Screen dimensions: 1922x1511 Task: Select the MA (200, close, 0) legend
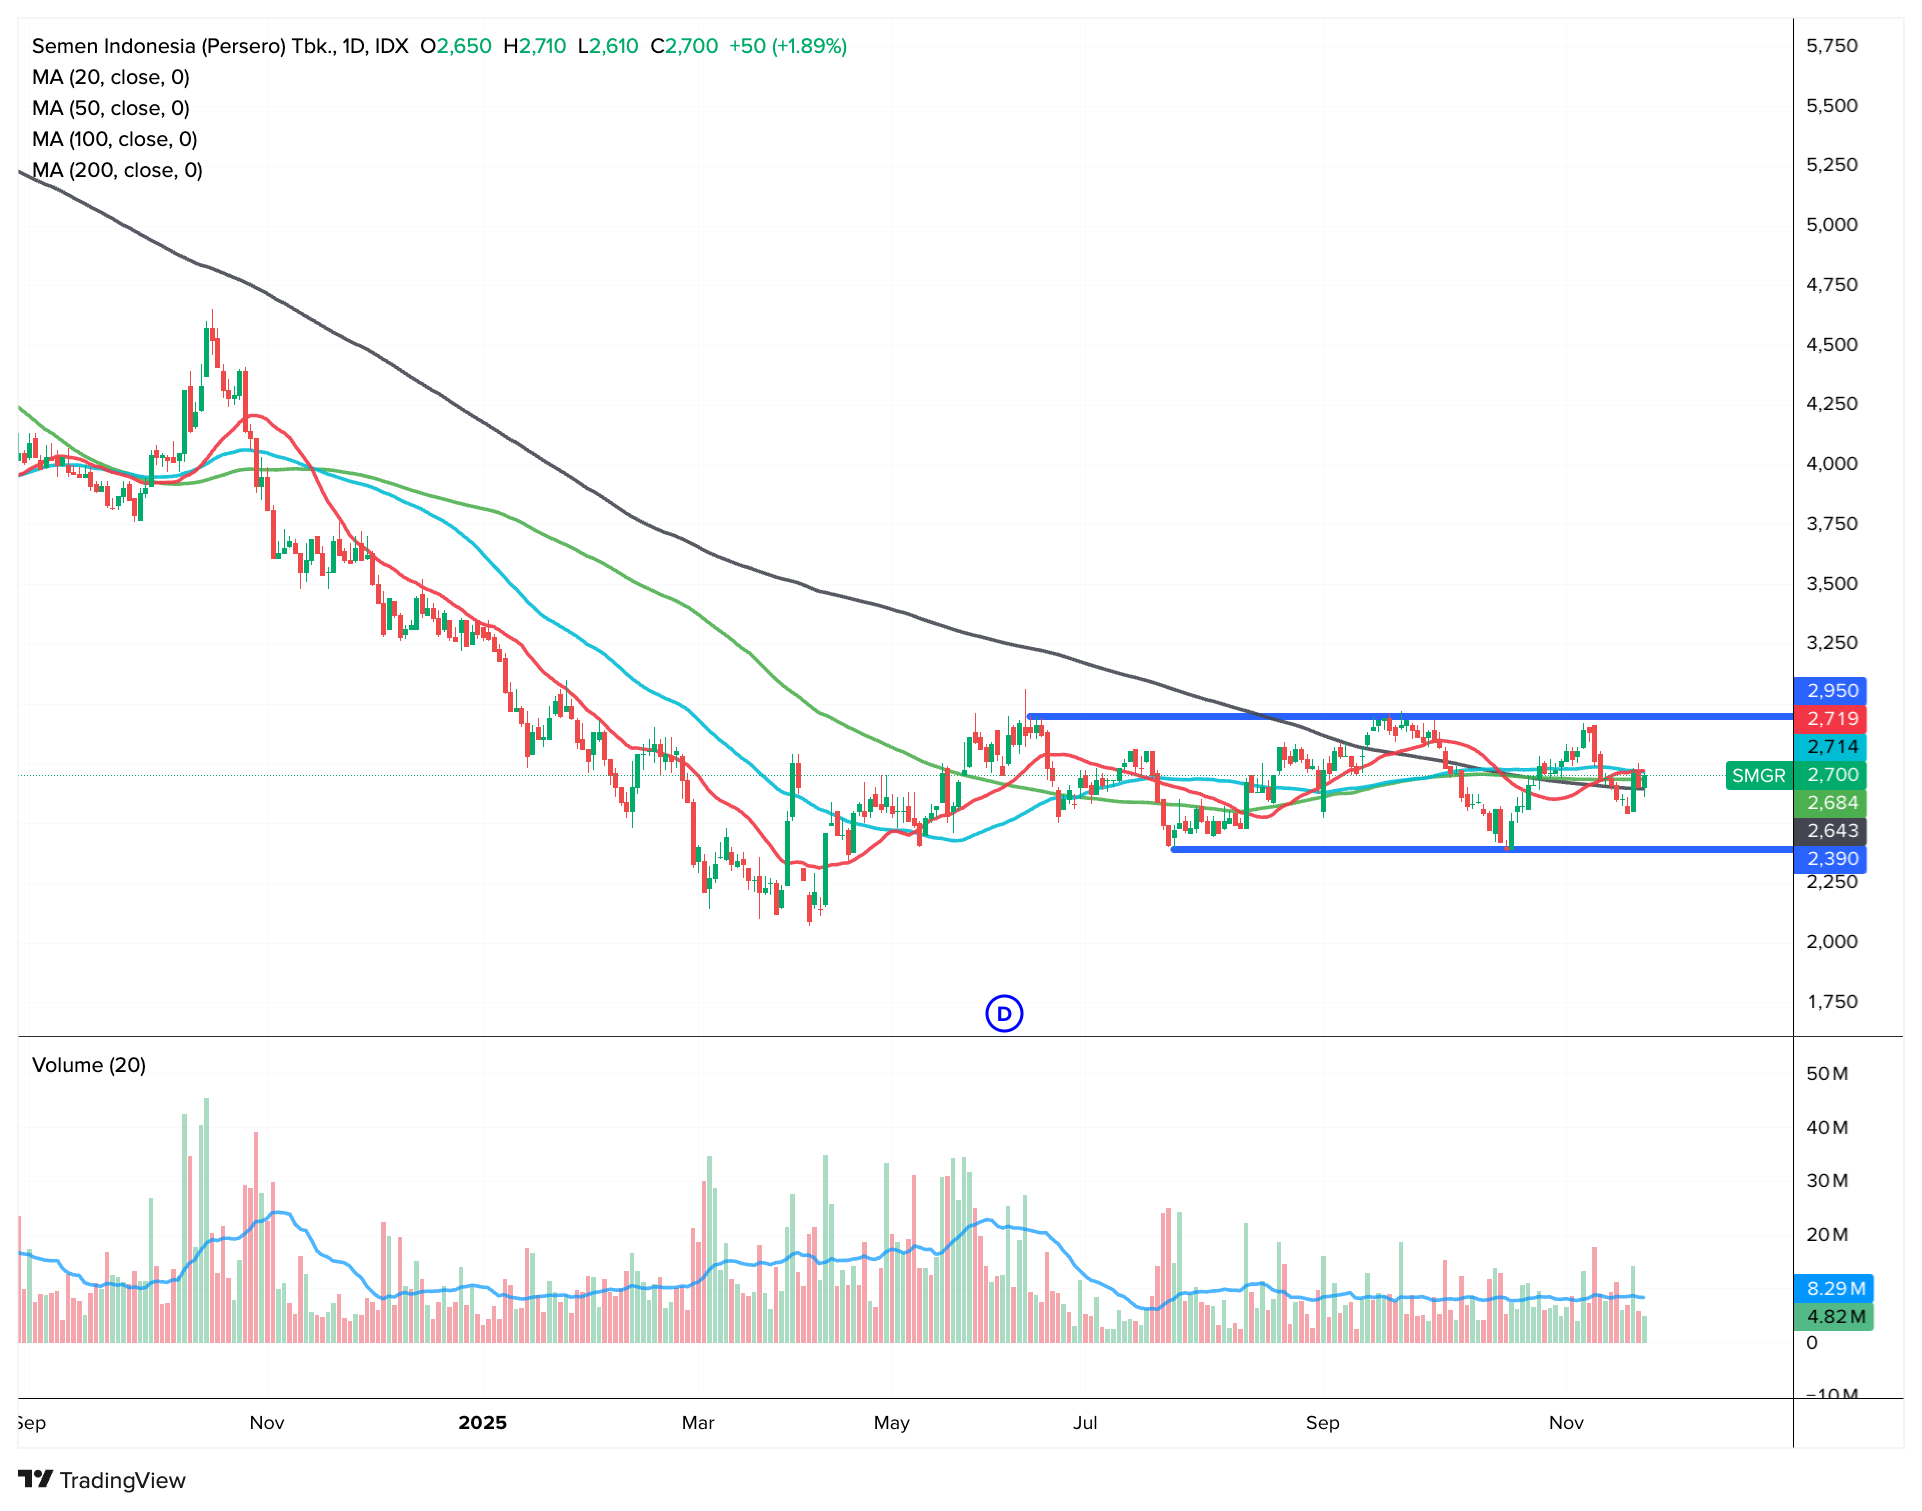[117, 170]
